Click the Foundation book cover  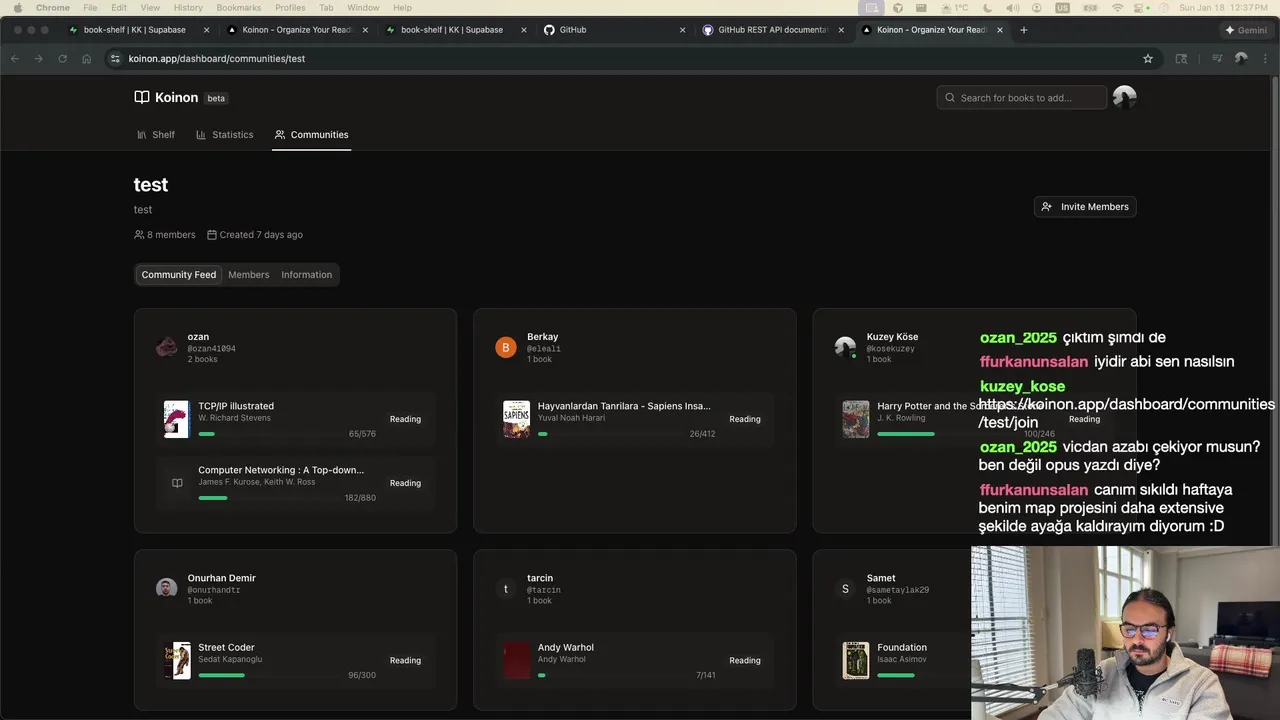[x=856, y=660]
